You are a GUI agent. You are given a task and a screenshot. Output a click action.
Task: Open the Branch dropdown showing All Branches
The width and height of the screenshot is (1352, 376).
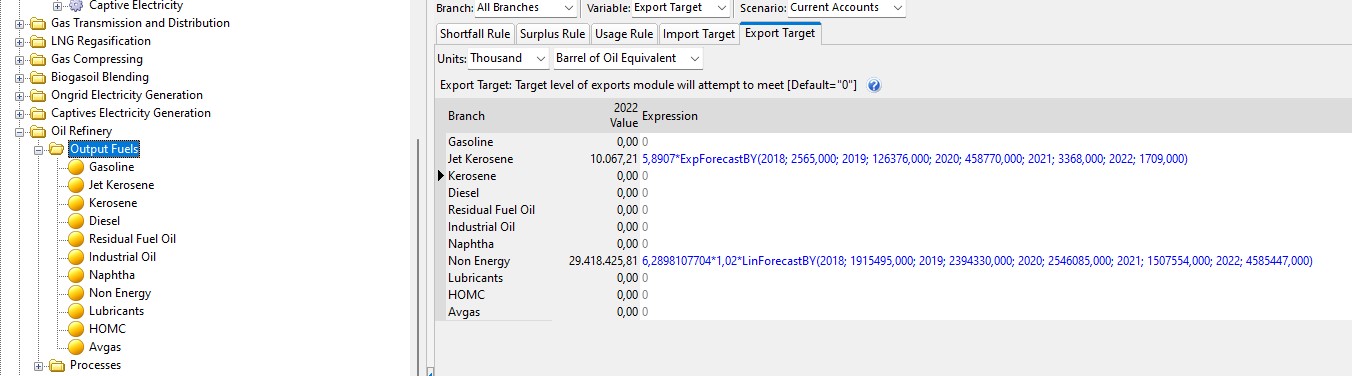[x=524, y=8]
